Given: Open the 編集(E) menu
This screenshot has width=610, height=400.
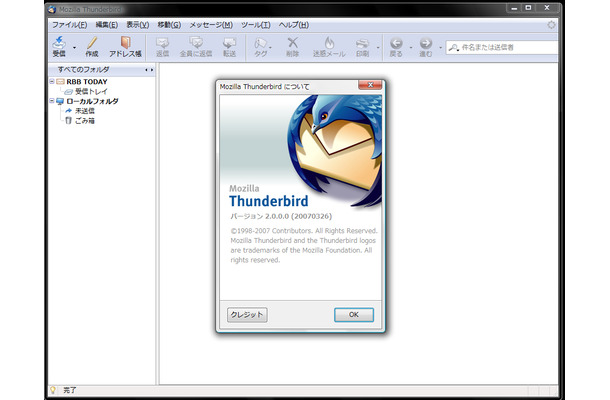Looking at the screenshot, I should coord(107,25).
